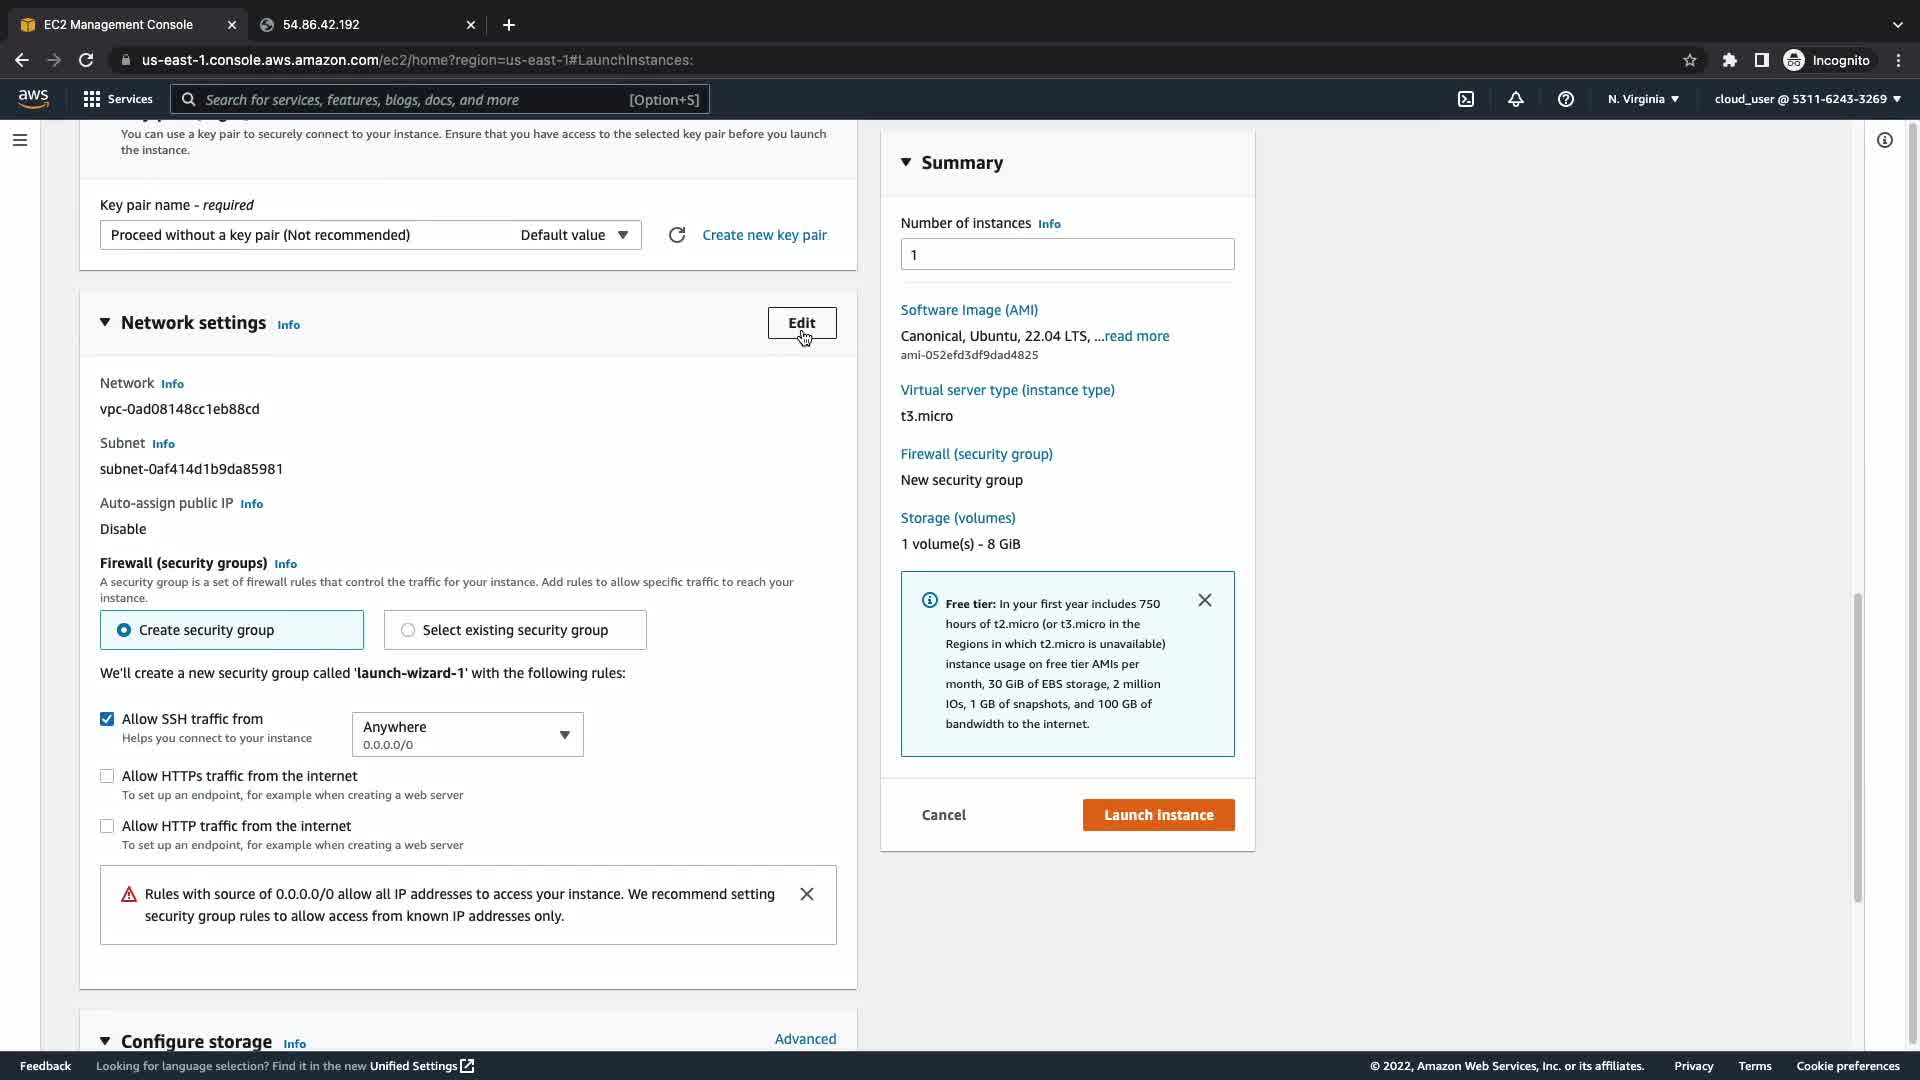Open AWS CloudShell icon in top bar
The width and height of the screenshot is (1920, 1080).
tap(1466, 99)
